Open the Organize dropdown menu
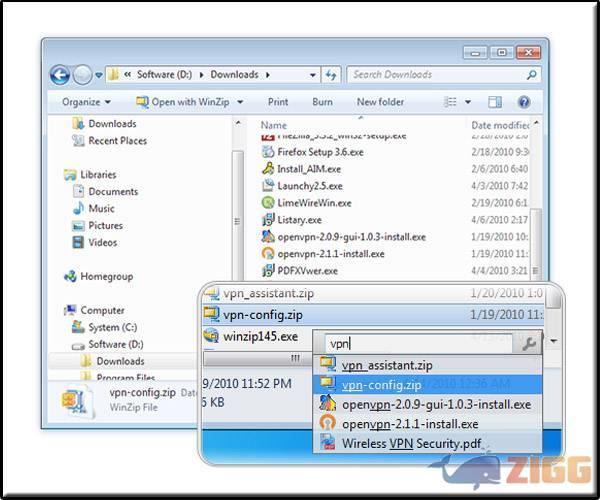 tap(86, 102)
